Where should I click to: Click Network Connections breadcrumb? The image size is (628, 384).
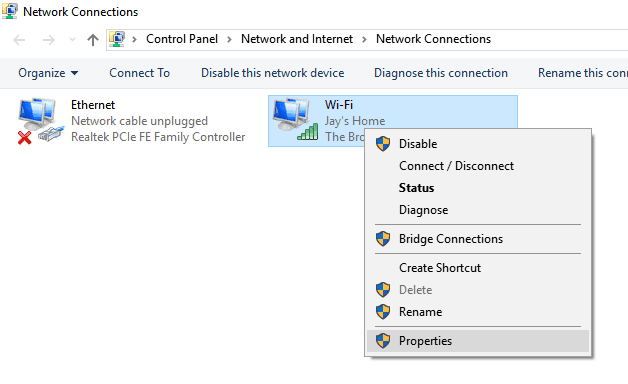tap(433, 39)
